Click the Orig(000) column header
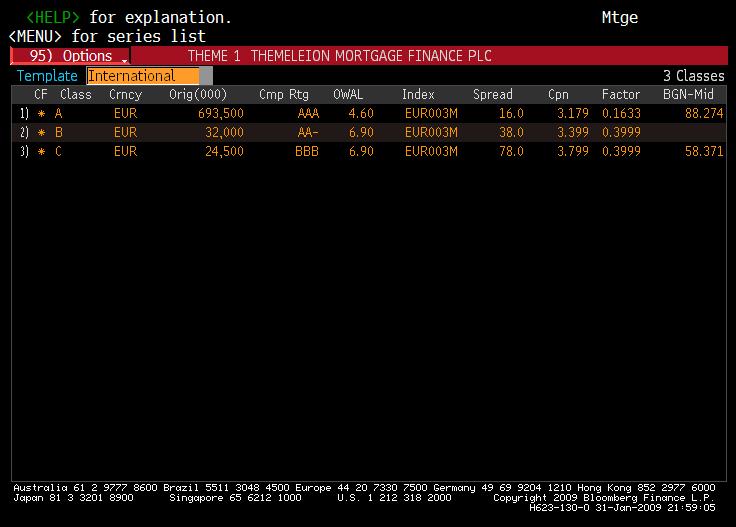Viewport: 736px width, 527px height. point(198,94)
